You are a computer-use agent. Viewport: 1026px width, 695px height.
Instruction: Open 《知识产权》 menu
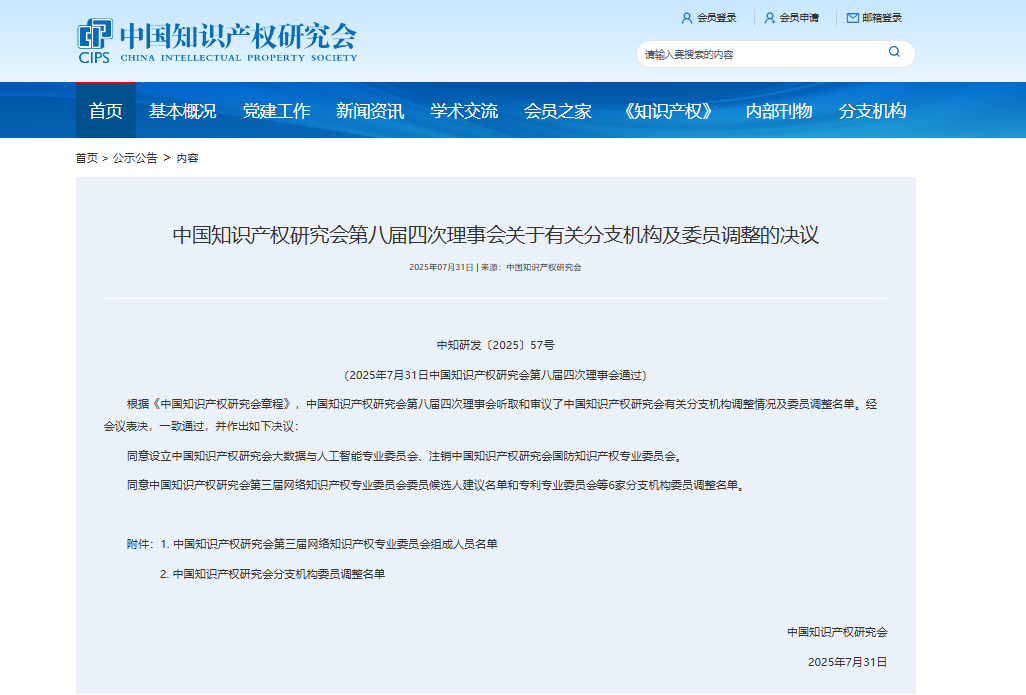coord(668,111)
